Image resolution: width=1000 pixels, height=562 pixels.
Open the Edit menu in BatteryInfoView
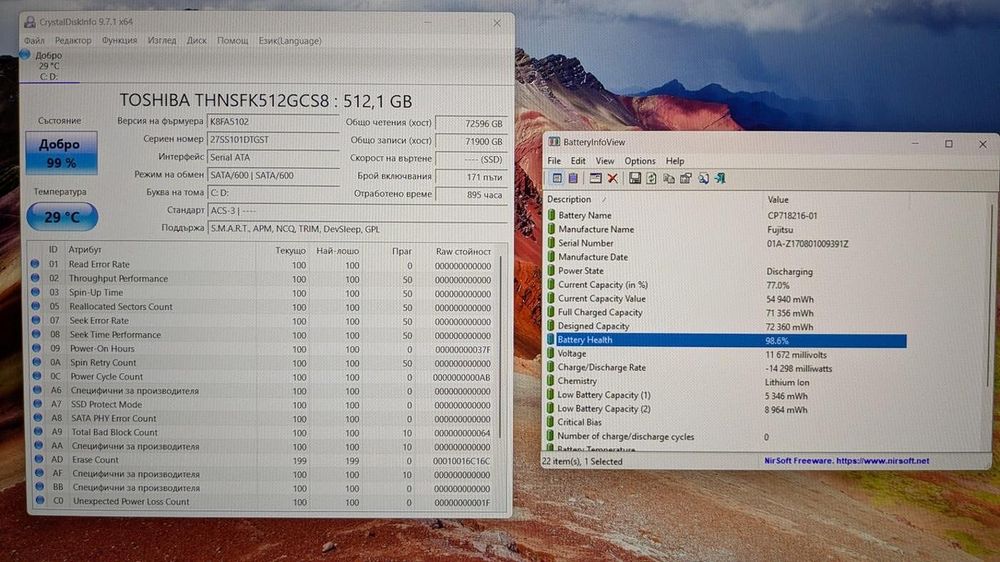578,161
